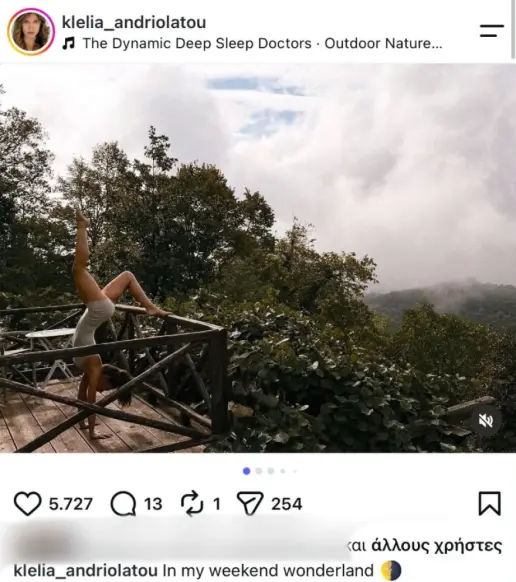Open 'άλλους χρήστες' likers list
The width and height of the screenshot is (516, 582).
tap(437, 546)
